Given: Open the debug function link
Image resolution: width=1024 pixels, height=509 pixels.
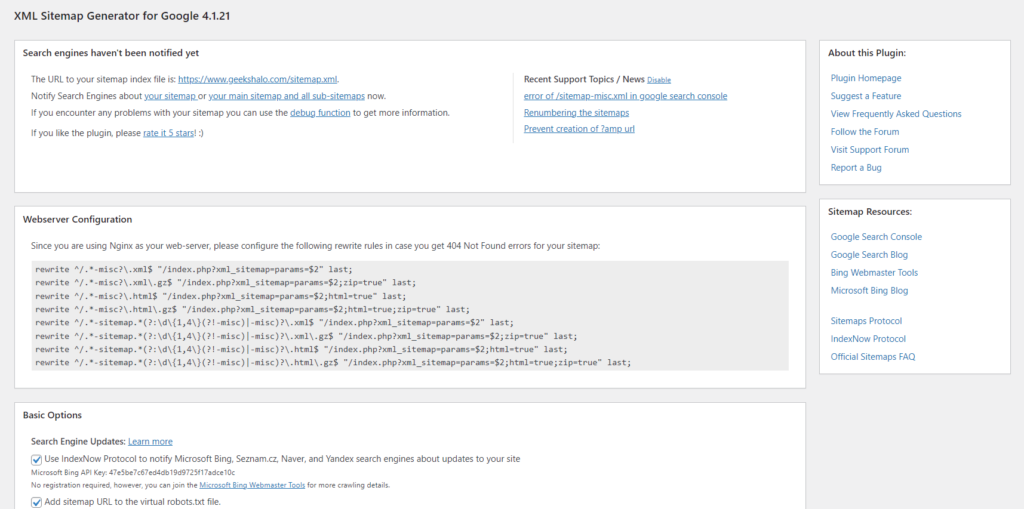Looking at the screenshot, I should [x=320, y=112].
